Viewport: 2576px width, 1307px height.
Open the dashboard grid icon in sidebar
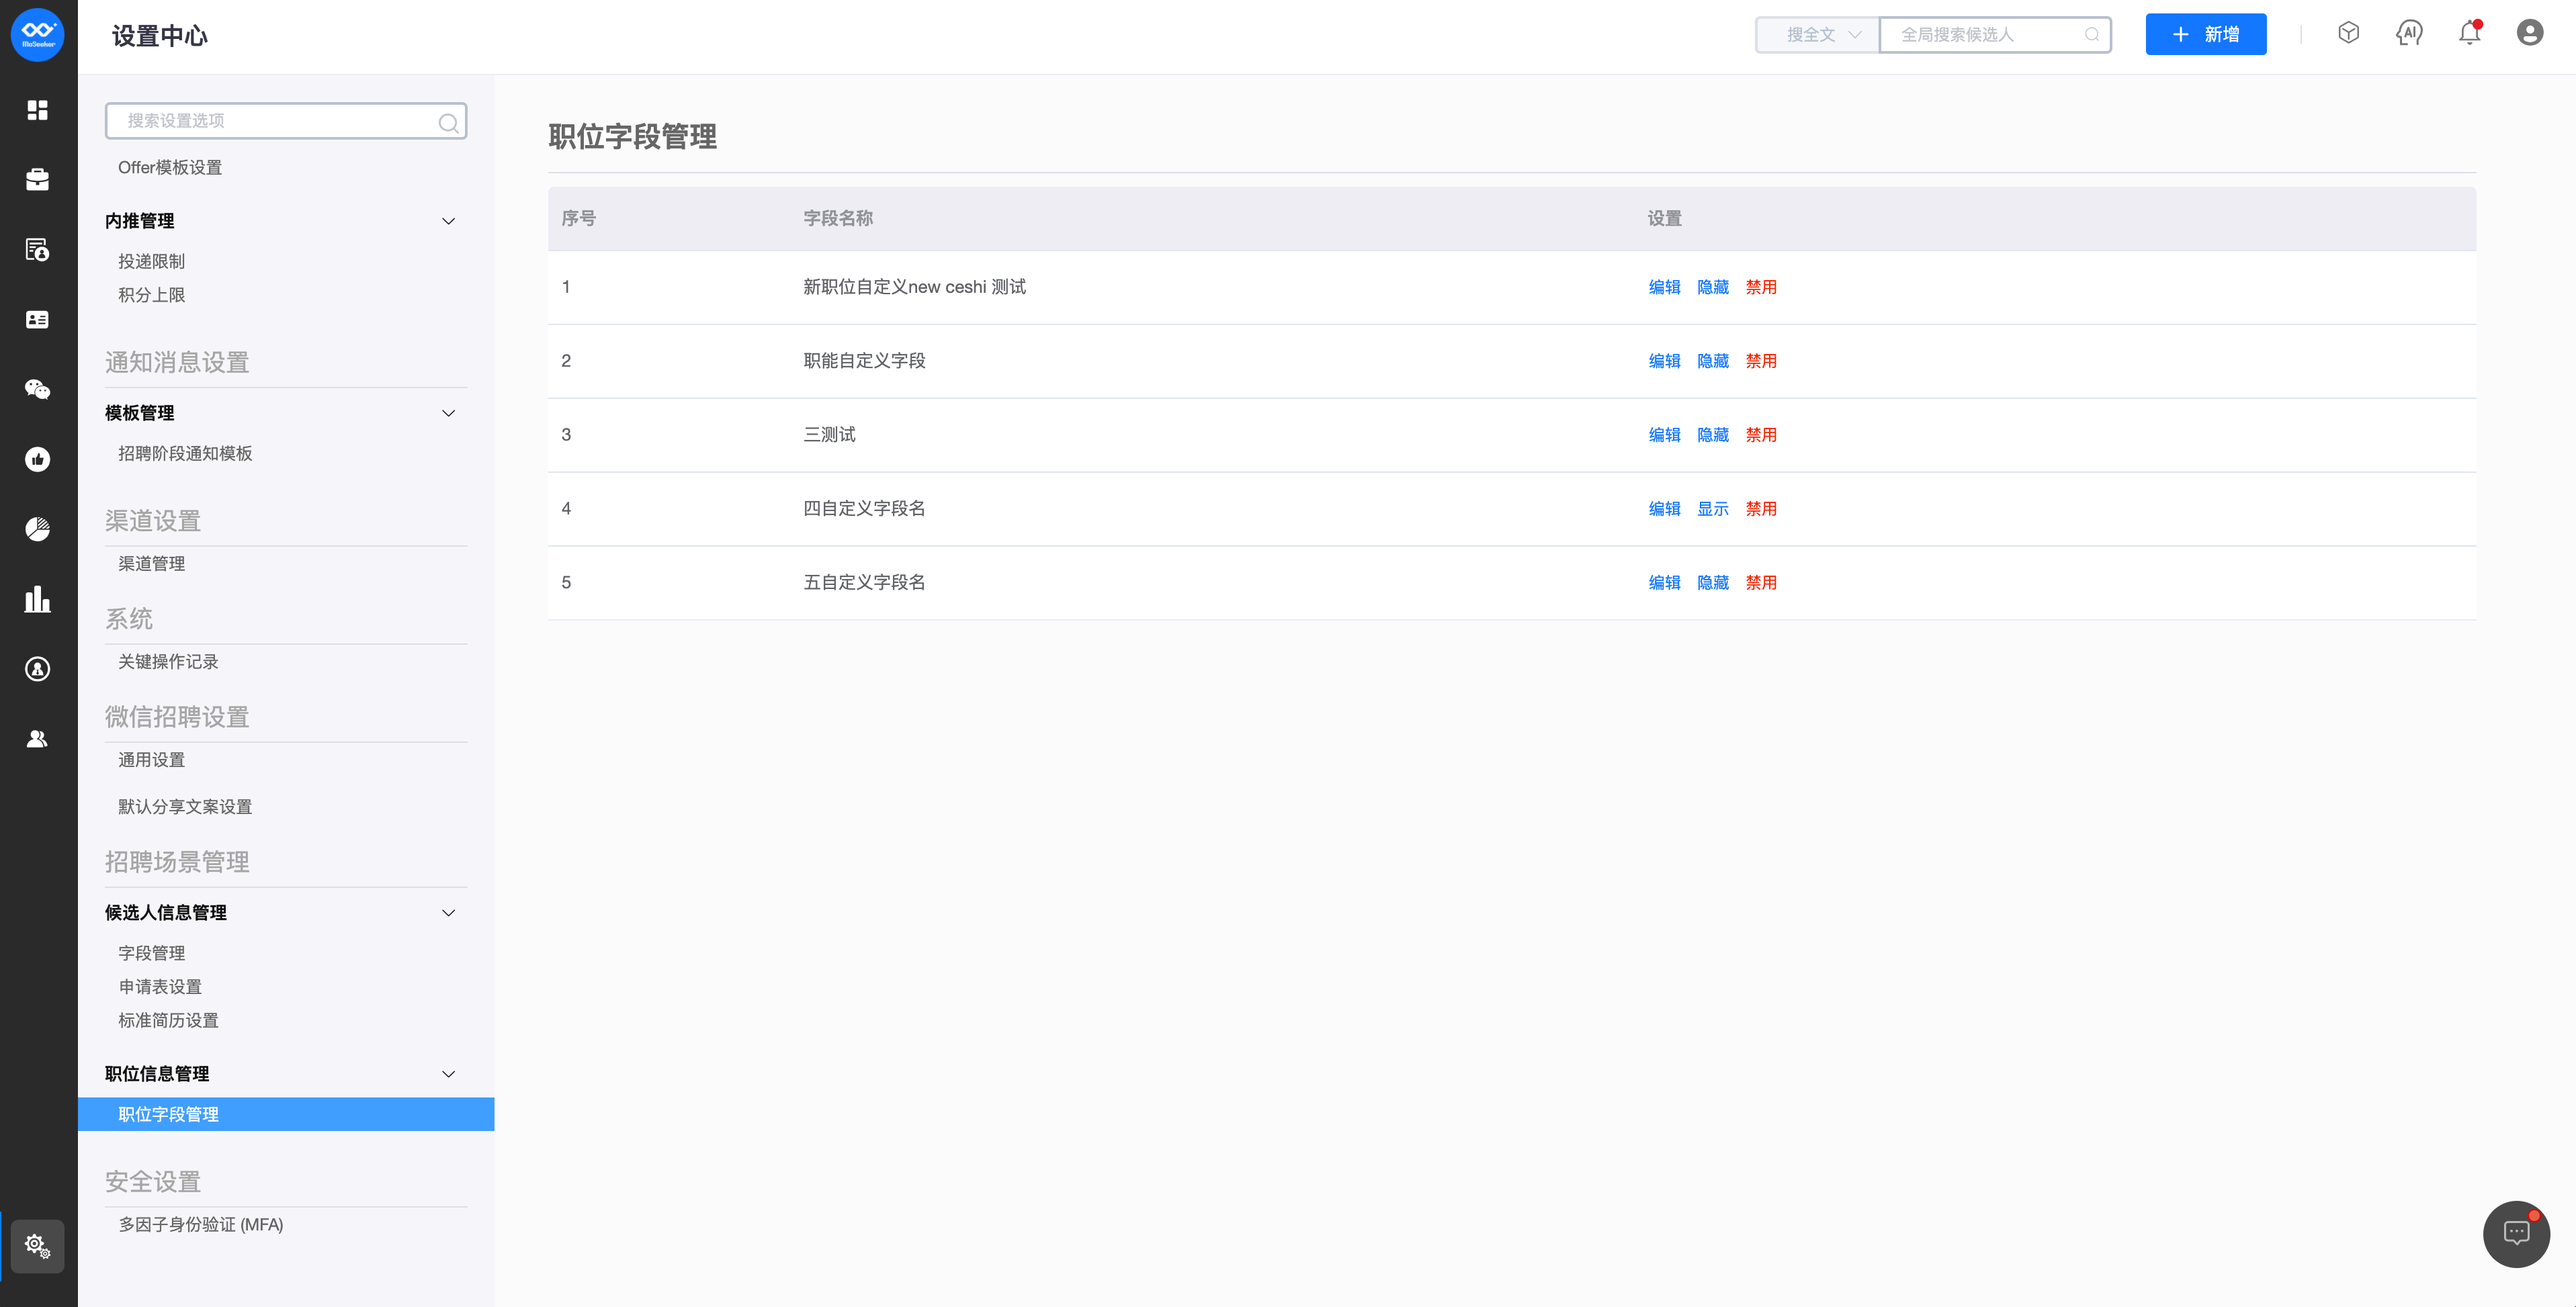pos(38,110)
